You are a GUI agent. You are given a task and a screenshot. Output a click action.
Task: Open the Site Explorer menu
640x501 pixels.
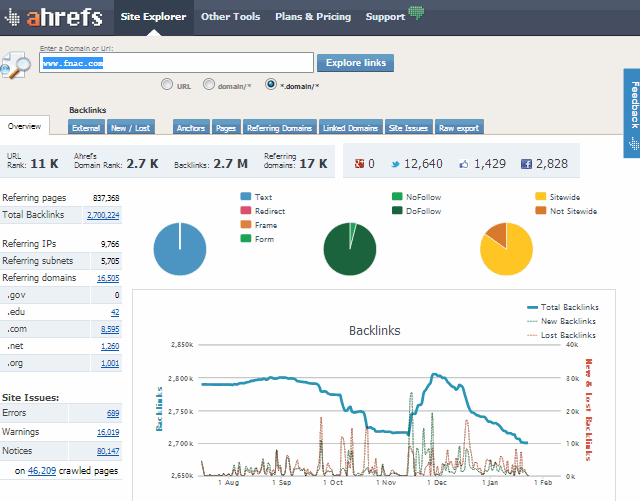click(153, 17)
